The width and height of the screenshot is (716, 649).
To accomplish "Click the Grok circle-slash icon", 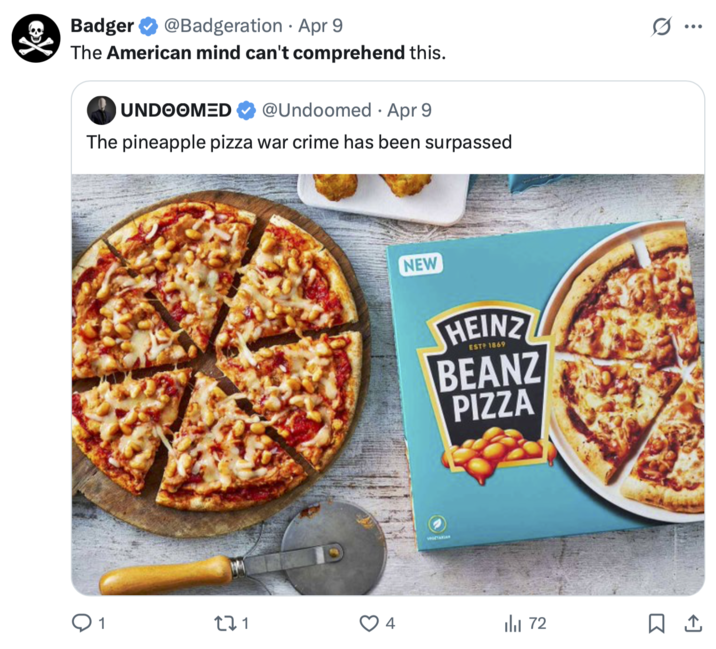I will (x=661, y=27).
